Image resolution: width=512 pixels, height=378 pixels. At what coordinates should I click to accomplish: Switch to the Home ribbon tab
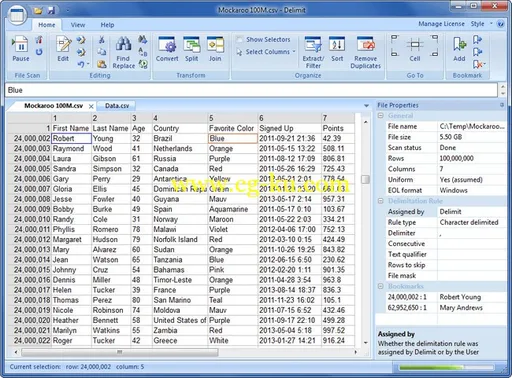coord(47,25)
